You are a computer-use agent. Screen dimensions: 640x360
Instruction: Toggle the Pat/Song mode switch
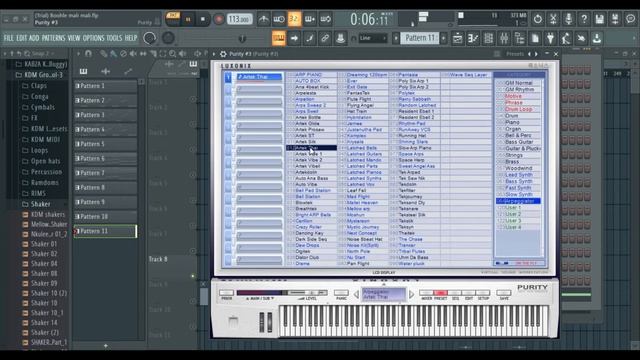pos(173,19)
